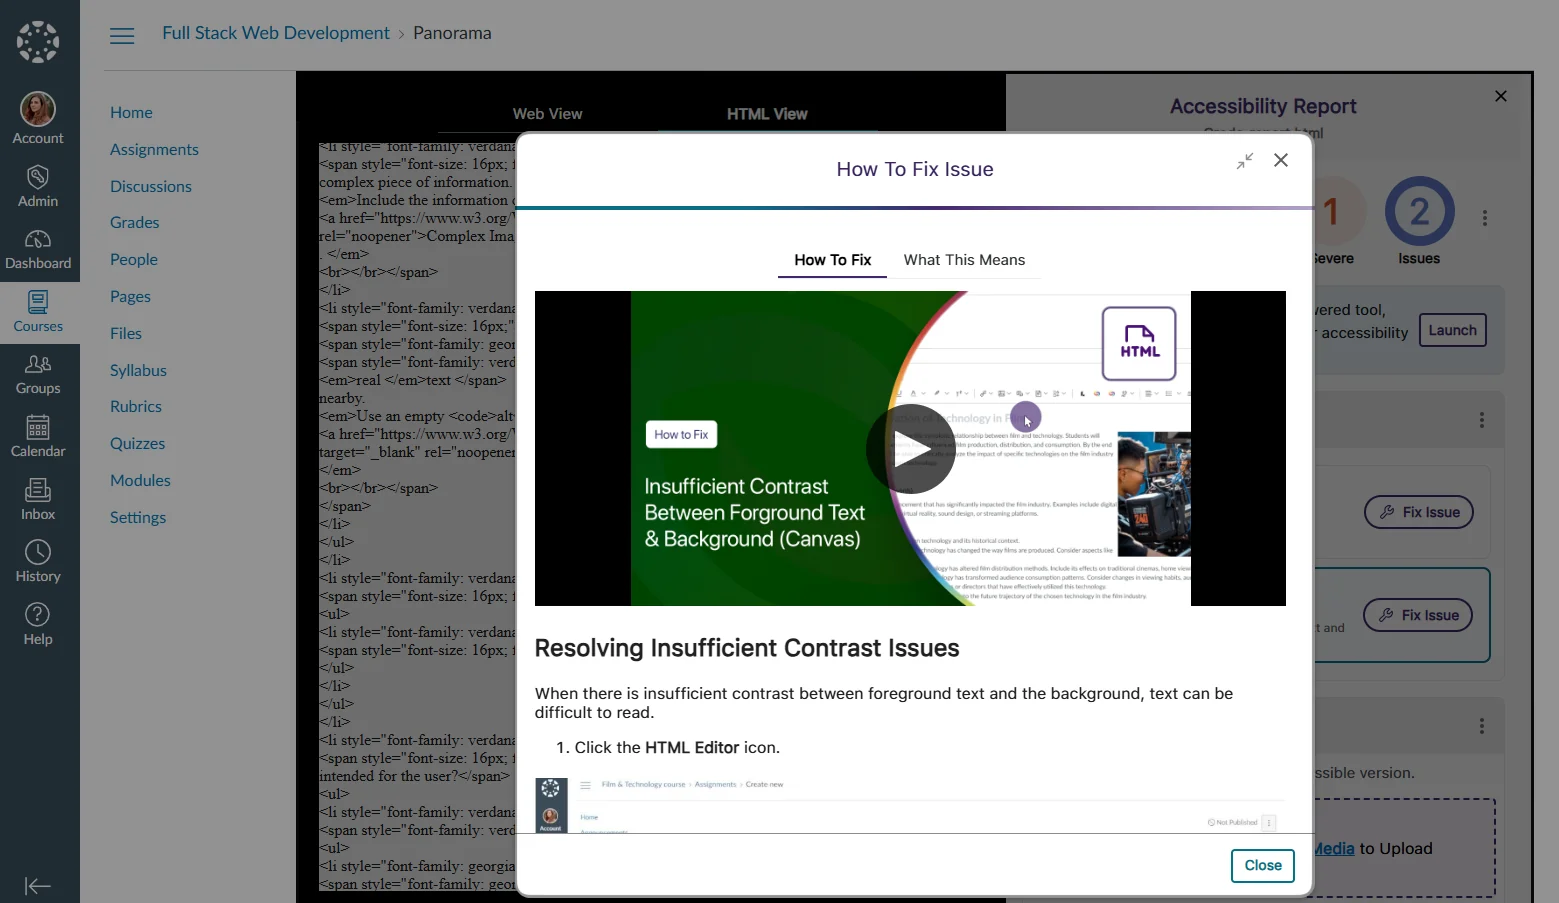1559x903 pixels.
Task: Click the Launch button in accessibility panel
Action: tap(1452, 330)
